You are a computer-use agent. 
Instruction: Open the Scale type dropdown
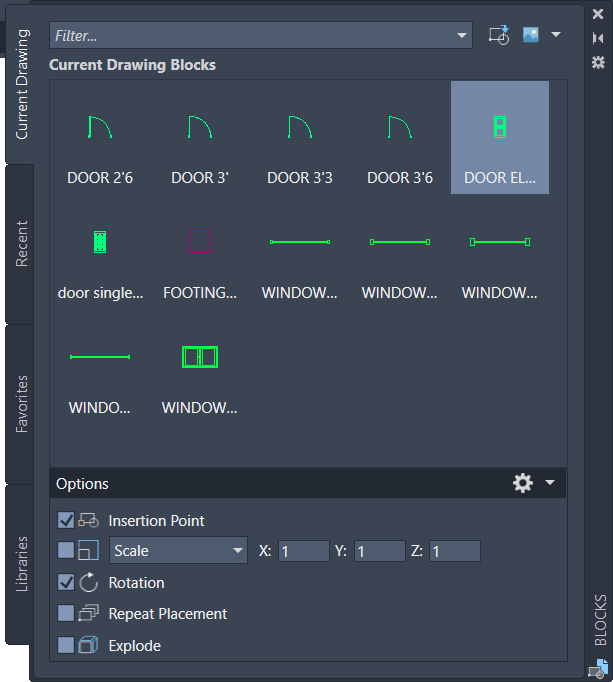tap(178, 551)
